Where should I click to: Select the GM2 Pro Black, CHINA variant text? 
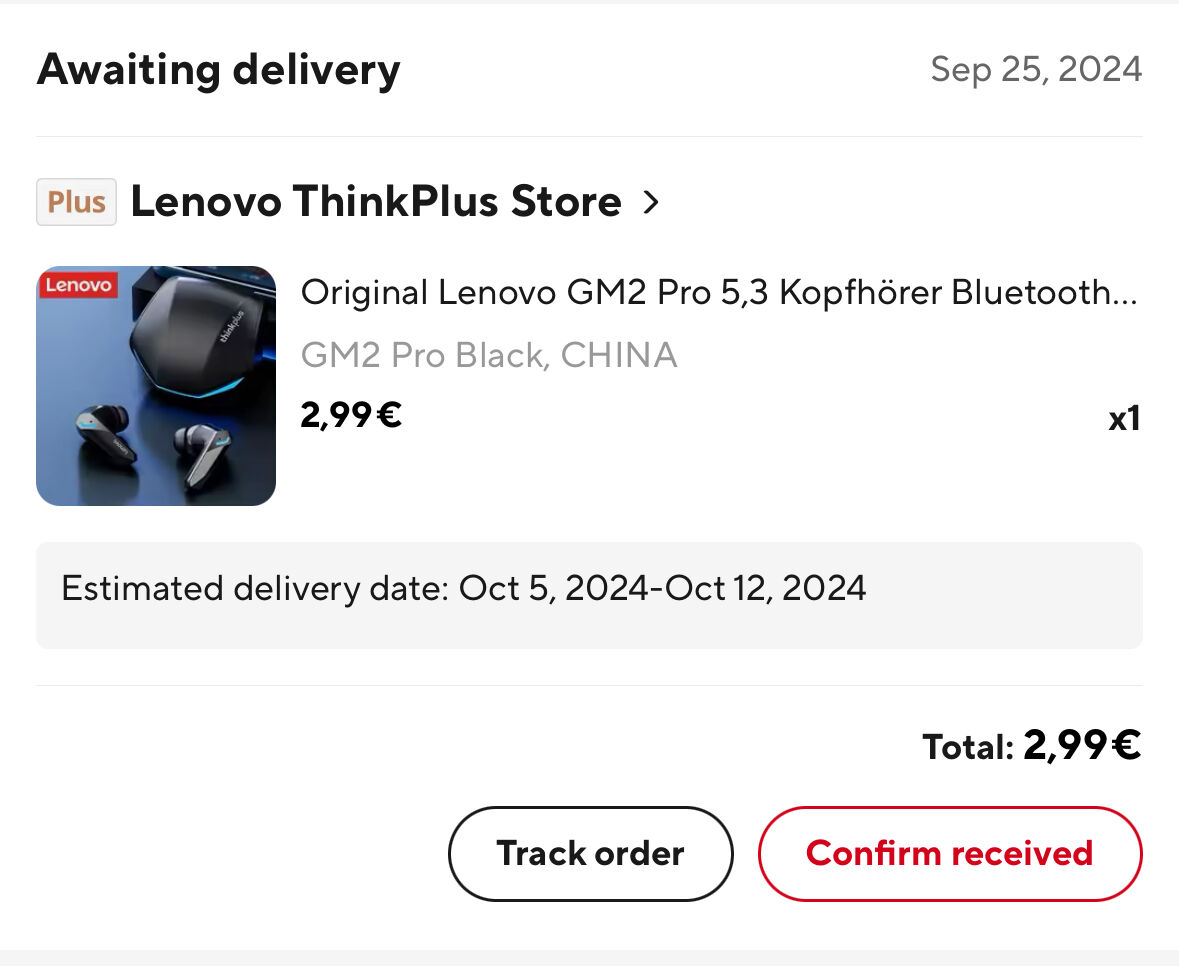tap(489, 355)
